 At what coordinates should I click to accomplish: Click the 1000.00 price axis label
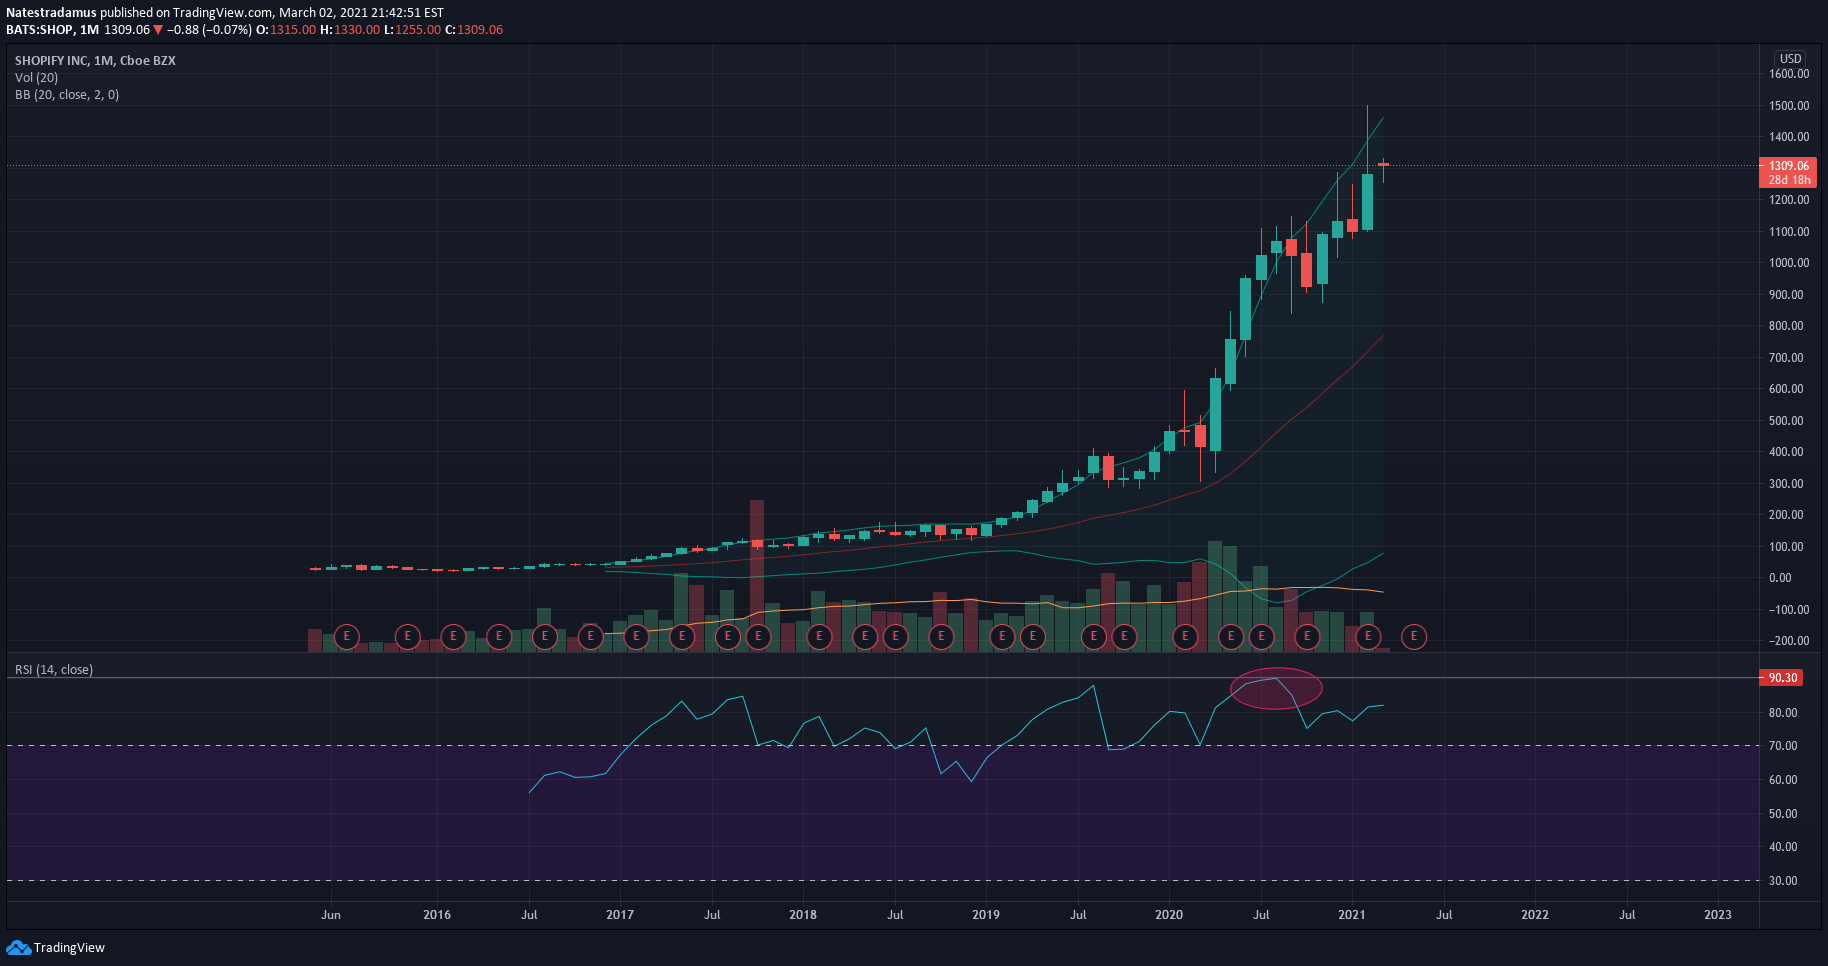coord(1789,263)
